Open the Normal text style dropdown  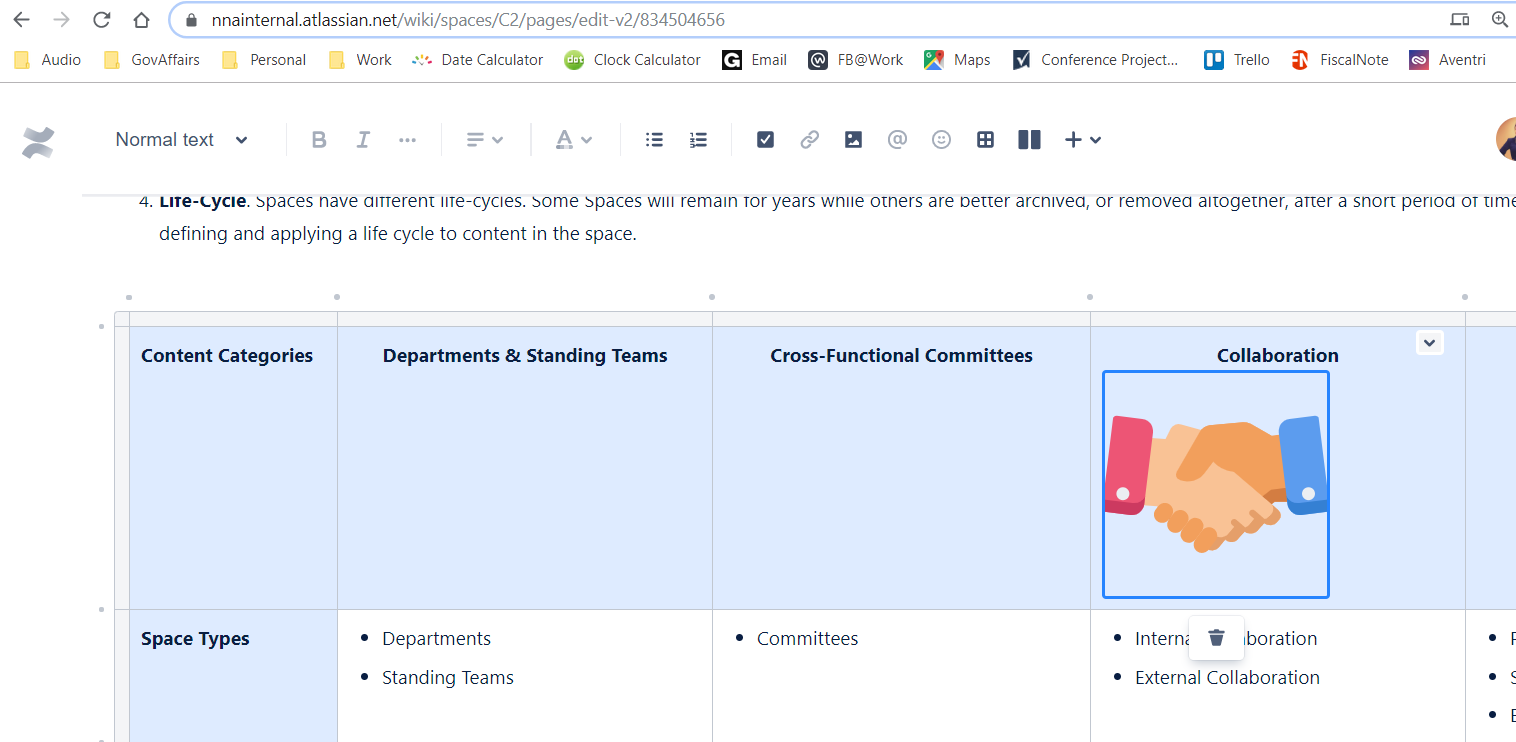point(181,140)
